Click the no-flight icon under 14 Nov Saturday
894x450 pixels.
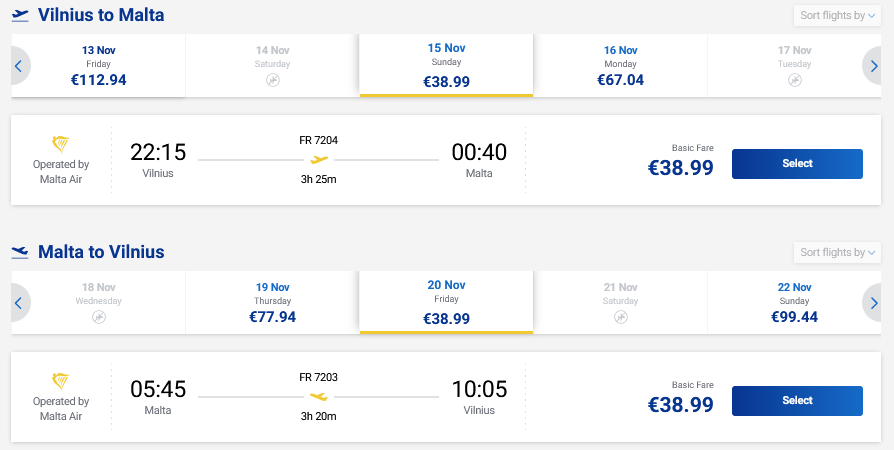273,80
